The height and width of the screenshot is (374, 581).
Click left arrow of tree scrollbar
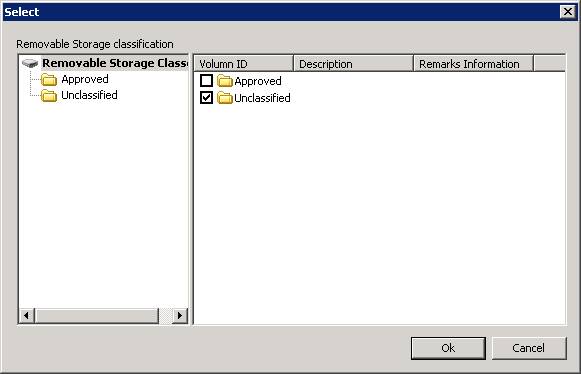coord(26,315)
